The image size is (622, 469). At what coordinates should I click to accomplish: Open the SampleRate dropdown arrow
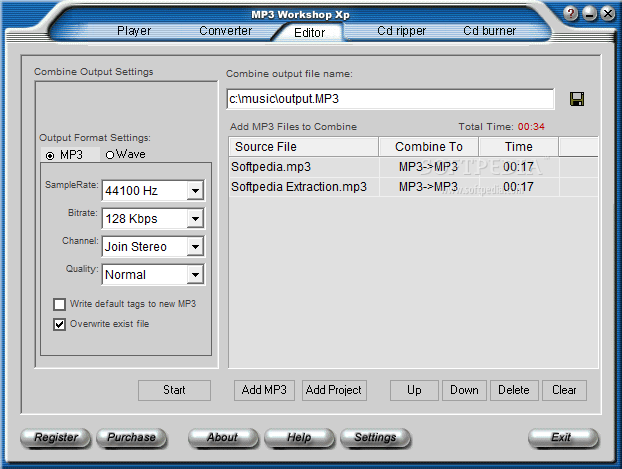(x=195, y=191)
